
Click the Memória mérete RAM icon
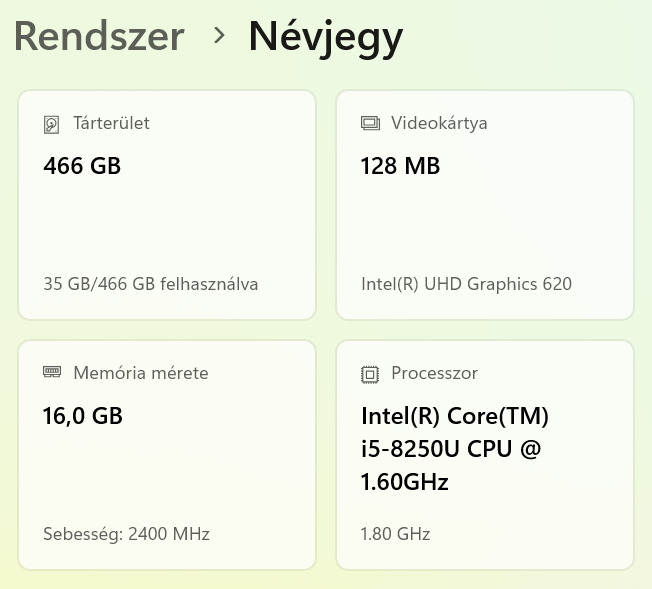click(x=52, y=373)
